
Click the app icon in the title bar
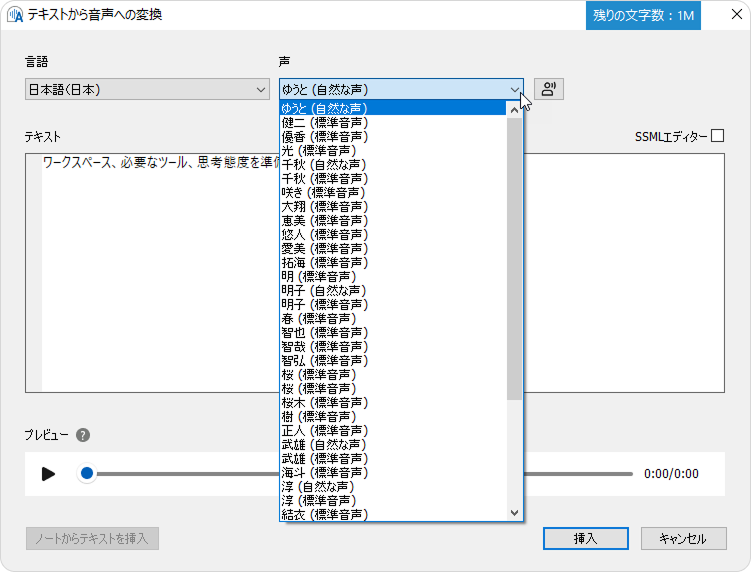point(15,15)
